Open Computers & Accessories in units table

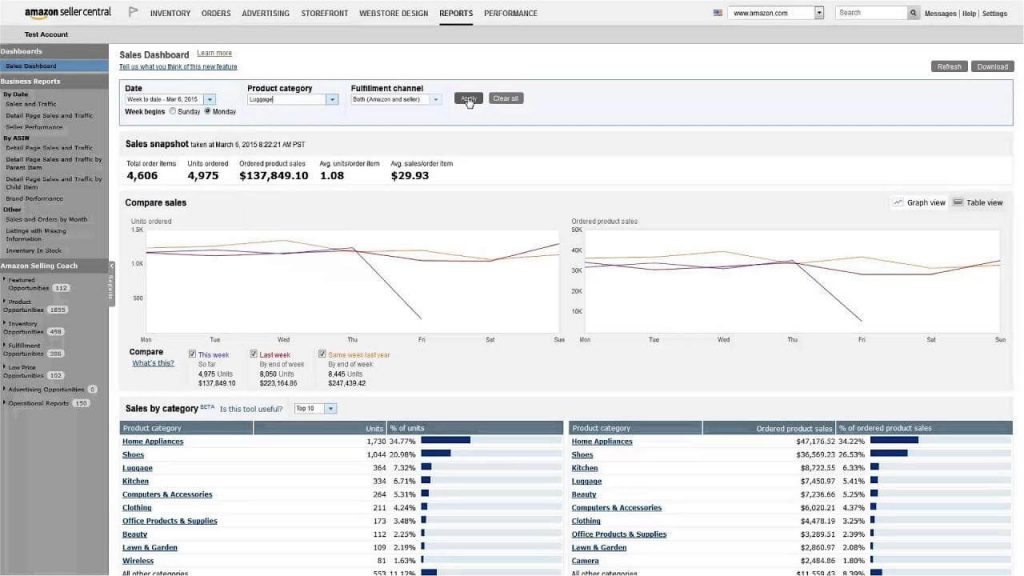pyautogui.click(x=167, y=494)
